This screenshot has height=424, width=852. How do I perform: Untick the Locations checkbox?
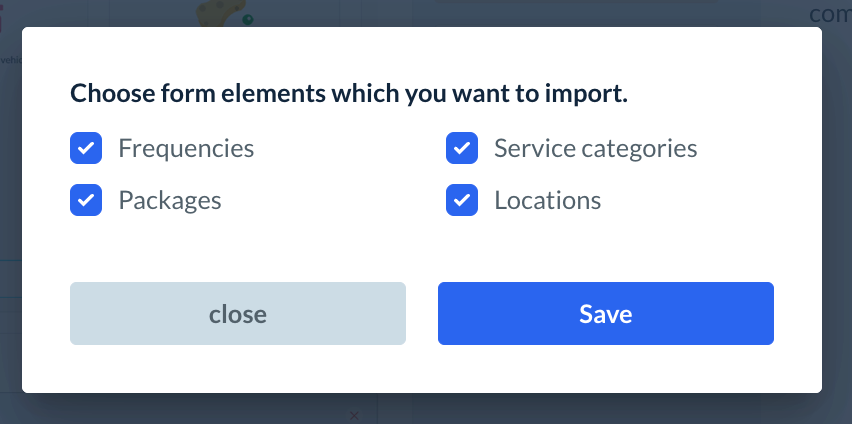coord(462,200)
